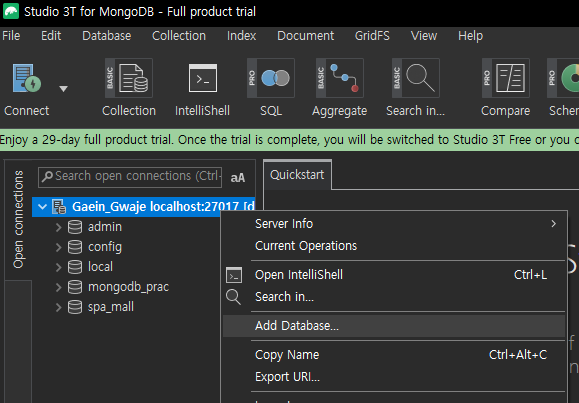Click magnifier icon in context menu

(233, 297)
